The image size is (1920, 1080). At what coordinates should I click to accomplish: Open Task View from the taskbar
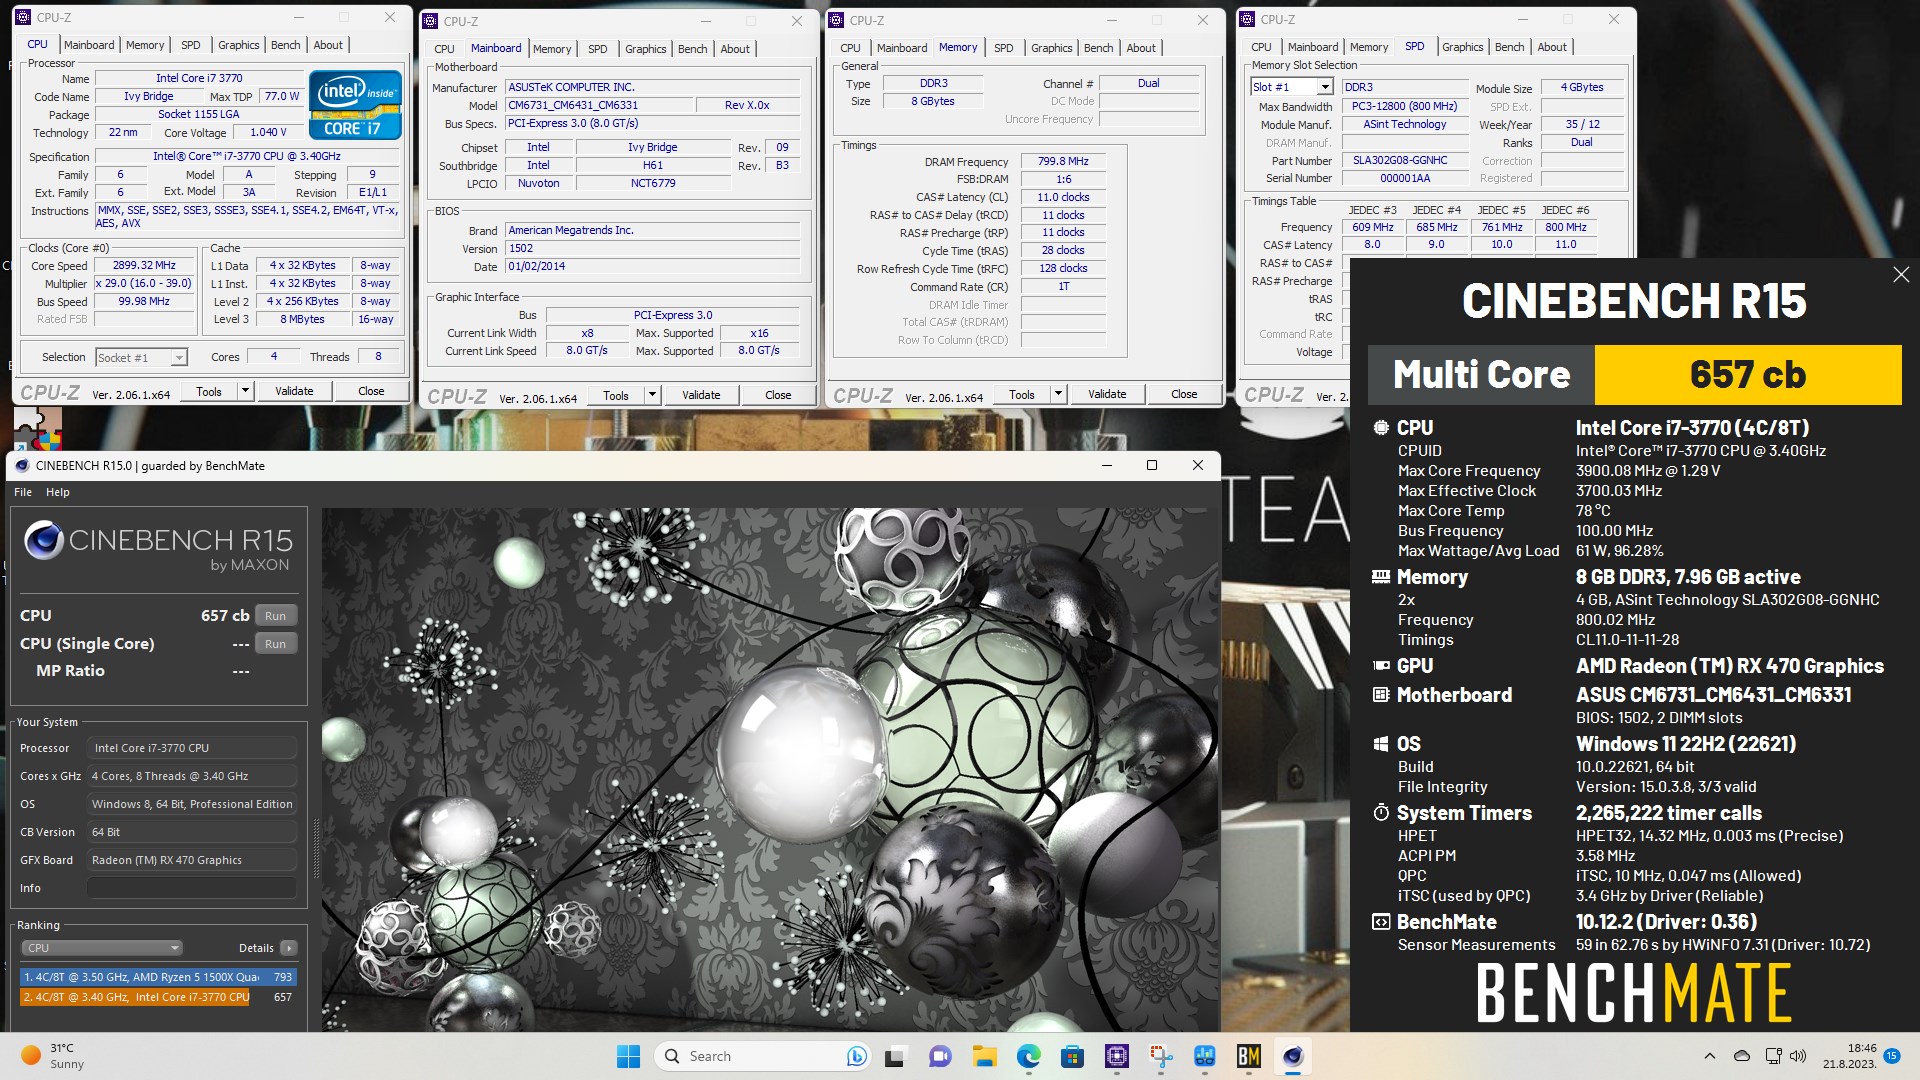point(895,1056)
